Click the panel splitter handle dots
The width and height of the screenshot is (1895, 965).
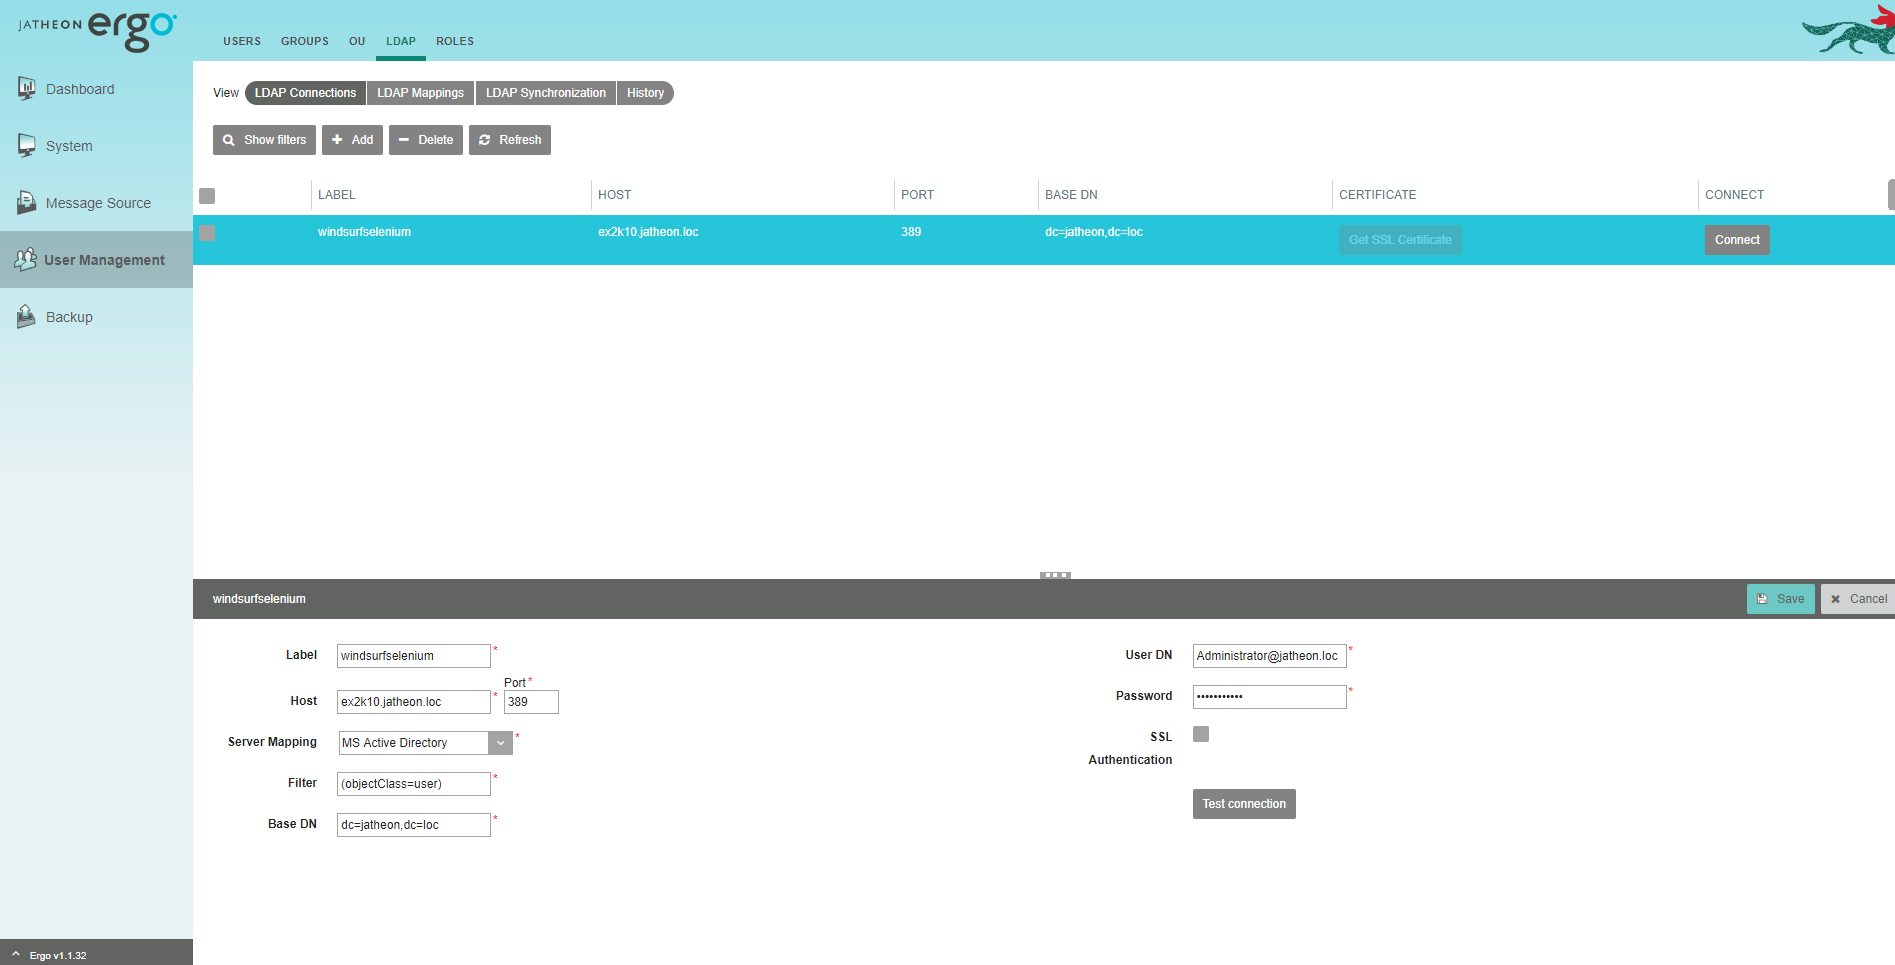point(1055,575)
